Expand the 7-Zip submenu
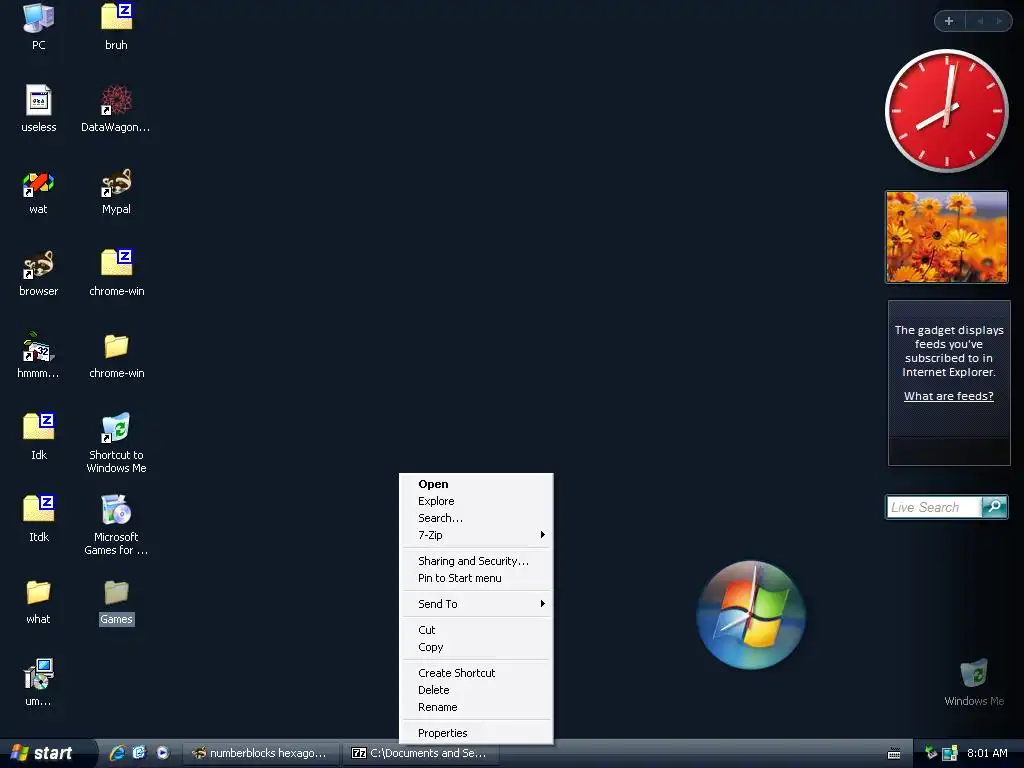This screenshot has height=768, width=1024. point(476,535)
